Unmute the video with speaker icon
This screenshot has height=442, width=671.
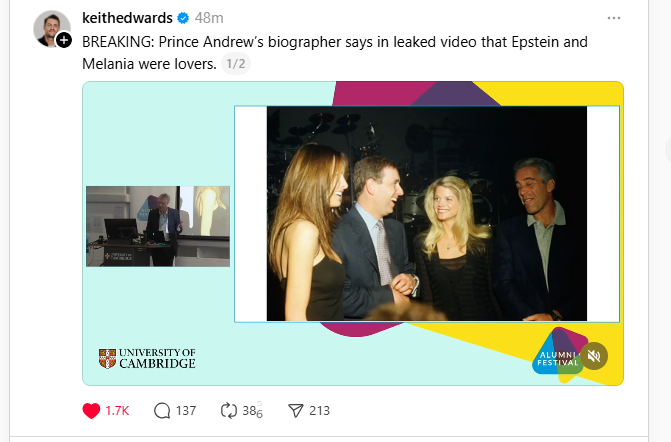[x=594, y=356]
